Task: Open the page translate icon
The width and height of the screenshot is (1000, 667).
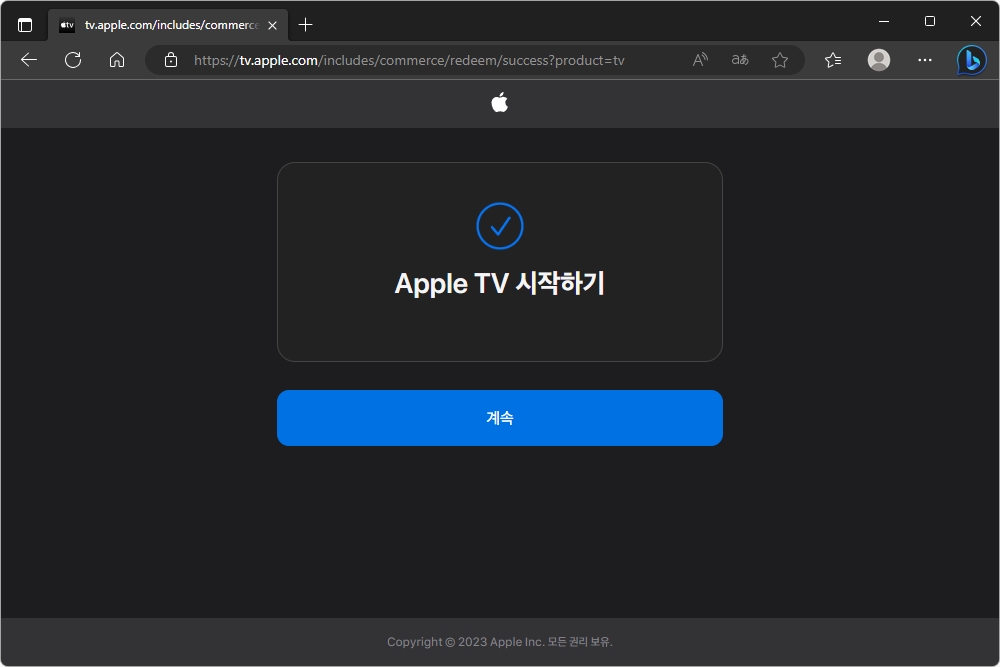Action: click(740, 60)
